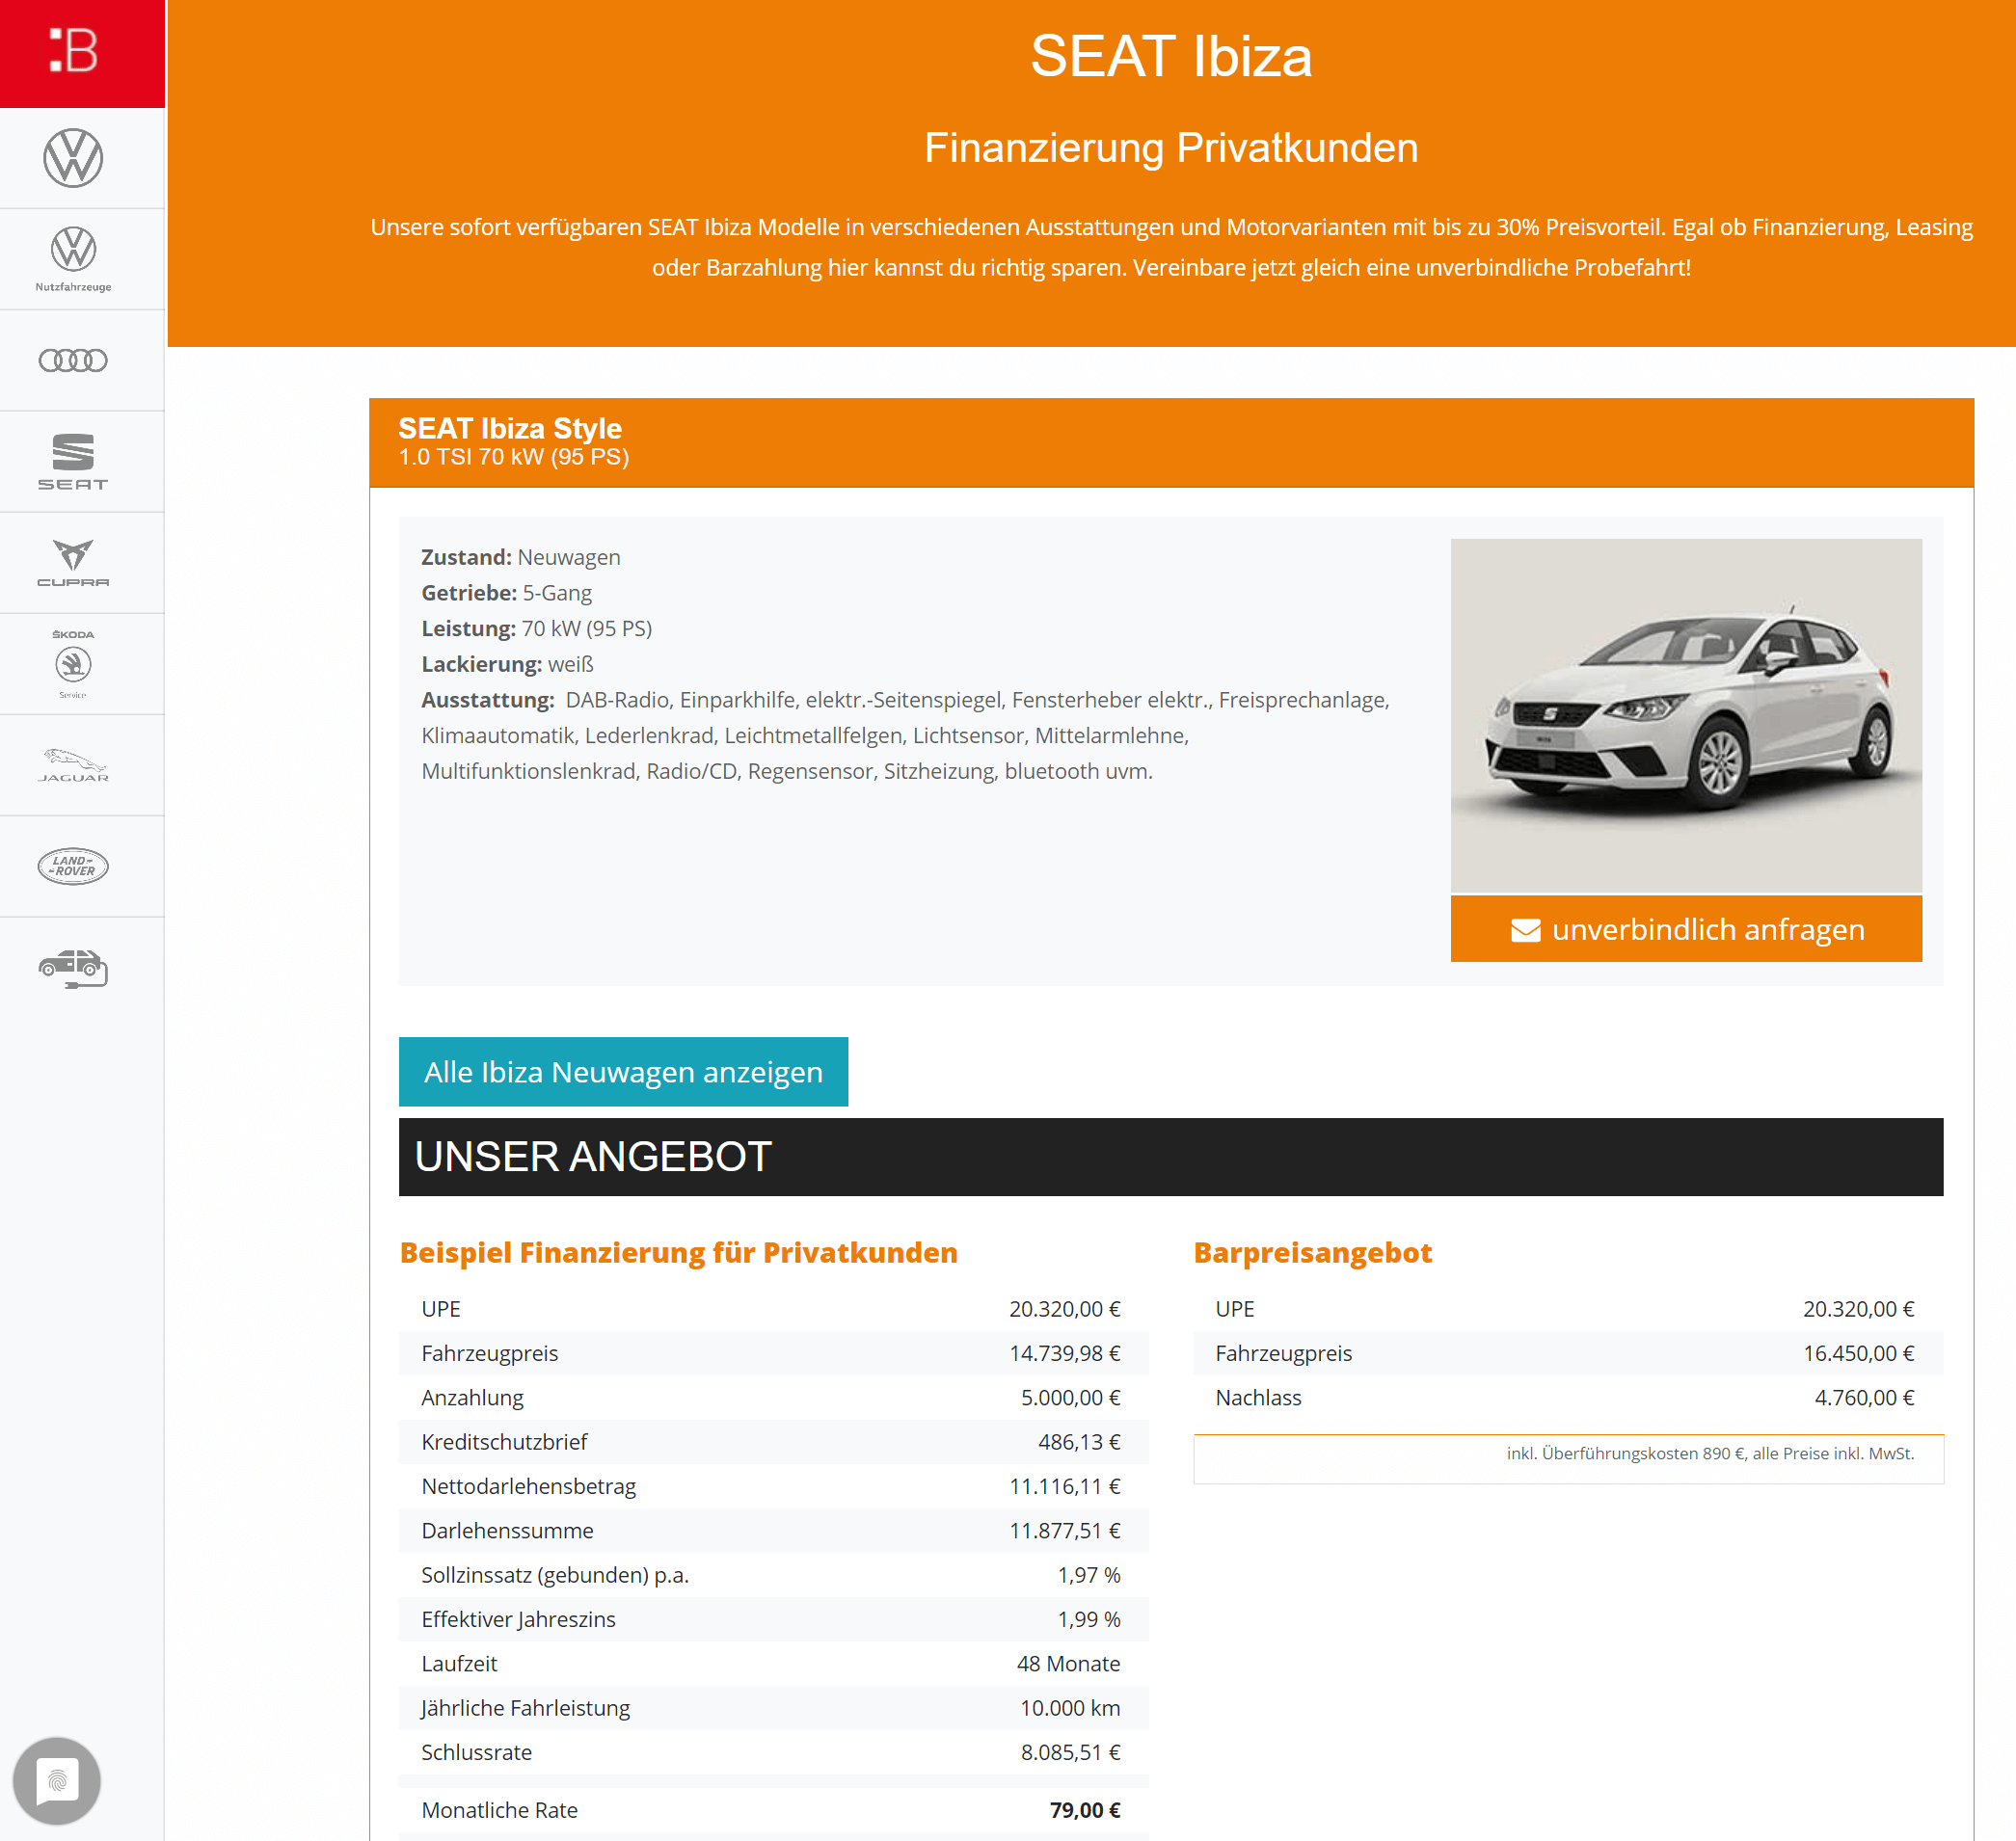This screenshot has width=2016, height=1841.
Task: Click 'Alle Ibiza Neuwagen anzeigen' button
Action: 623,1072
